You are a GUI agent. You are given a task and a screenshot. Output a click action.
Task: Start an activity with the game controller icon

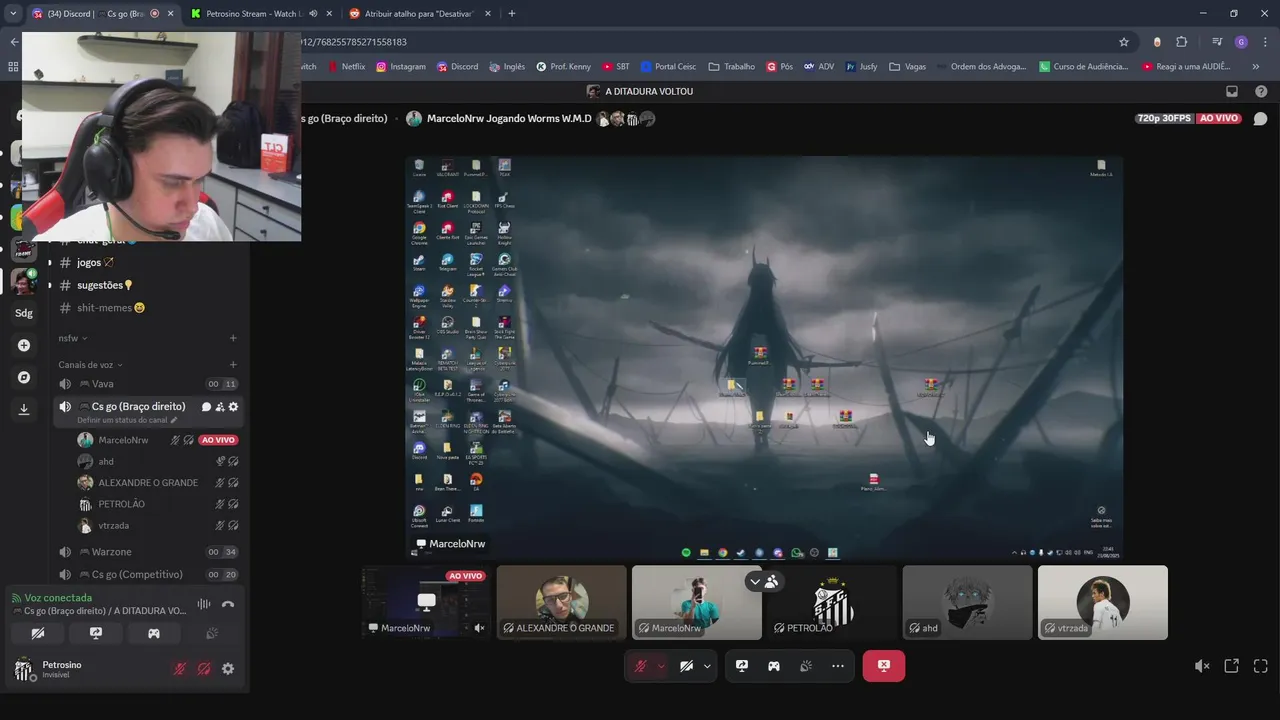774,666
